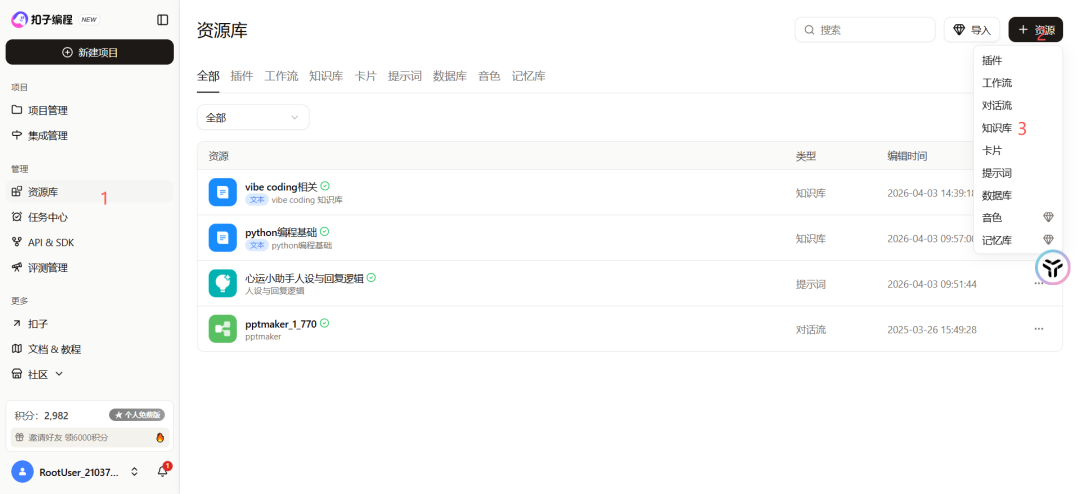Select 提示词 in the dropdown menu
Screen dimensions: 1080x494
coord(1018,173)
